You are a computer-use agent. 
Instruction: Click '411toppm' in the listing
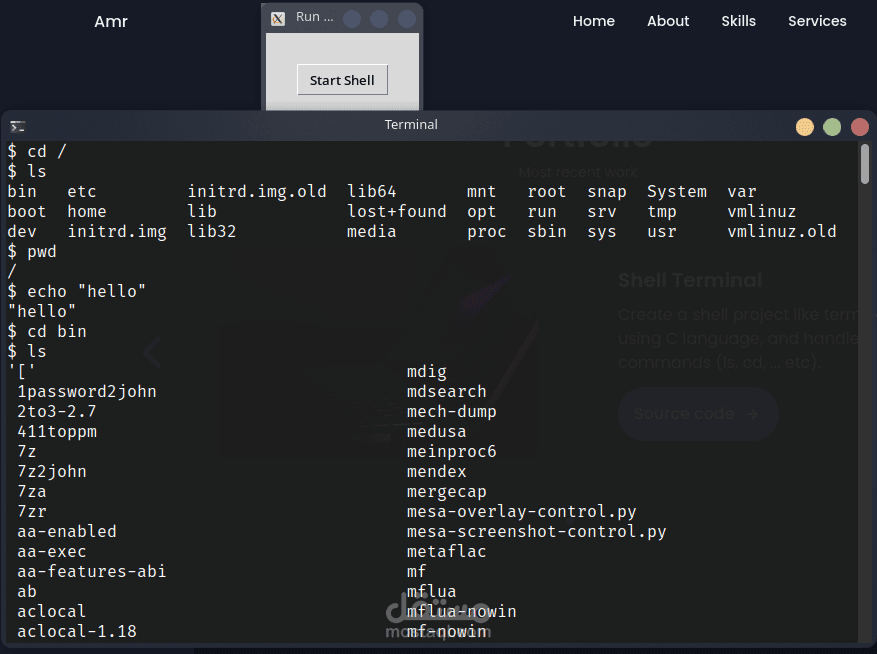tap(56, 432)
